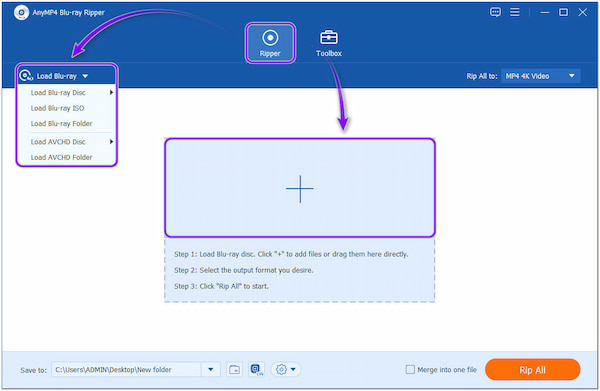600x391 pixels.
Task: Close the Blu-ray Ripper window
Action: pos(582,12)
